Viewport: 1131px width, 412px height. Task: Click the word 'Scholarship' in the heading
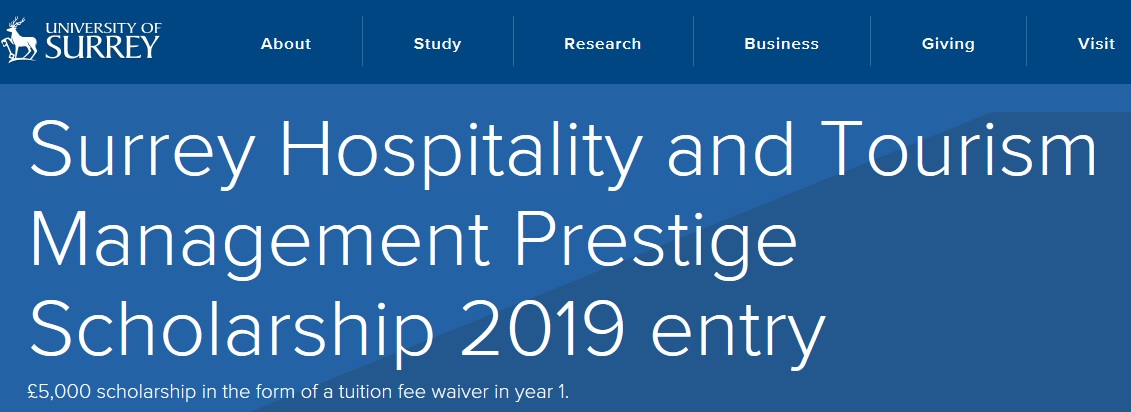point(232,329)
